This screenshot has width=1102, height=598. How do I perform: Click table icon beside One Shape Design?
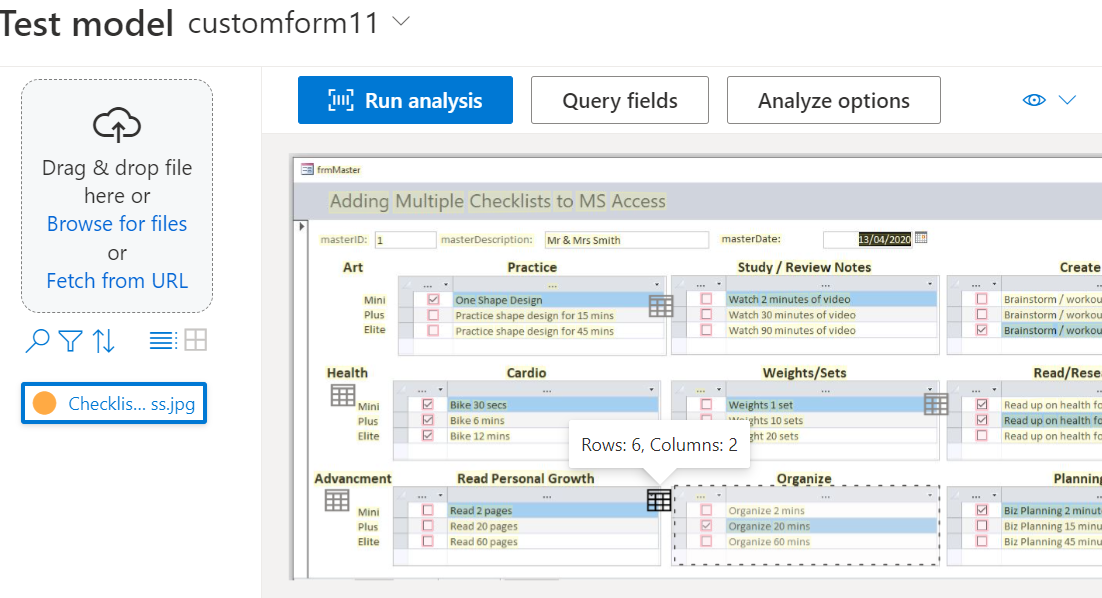pos(661,306)
